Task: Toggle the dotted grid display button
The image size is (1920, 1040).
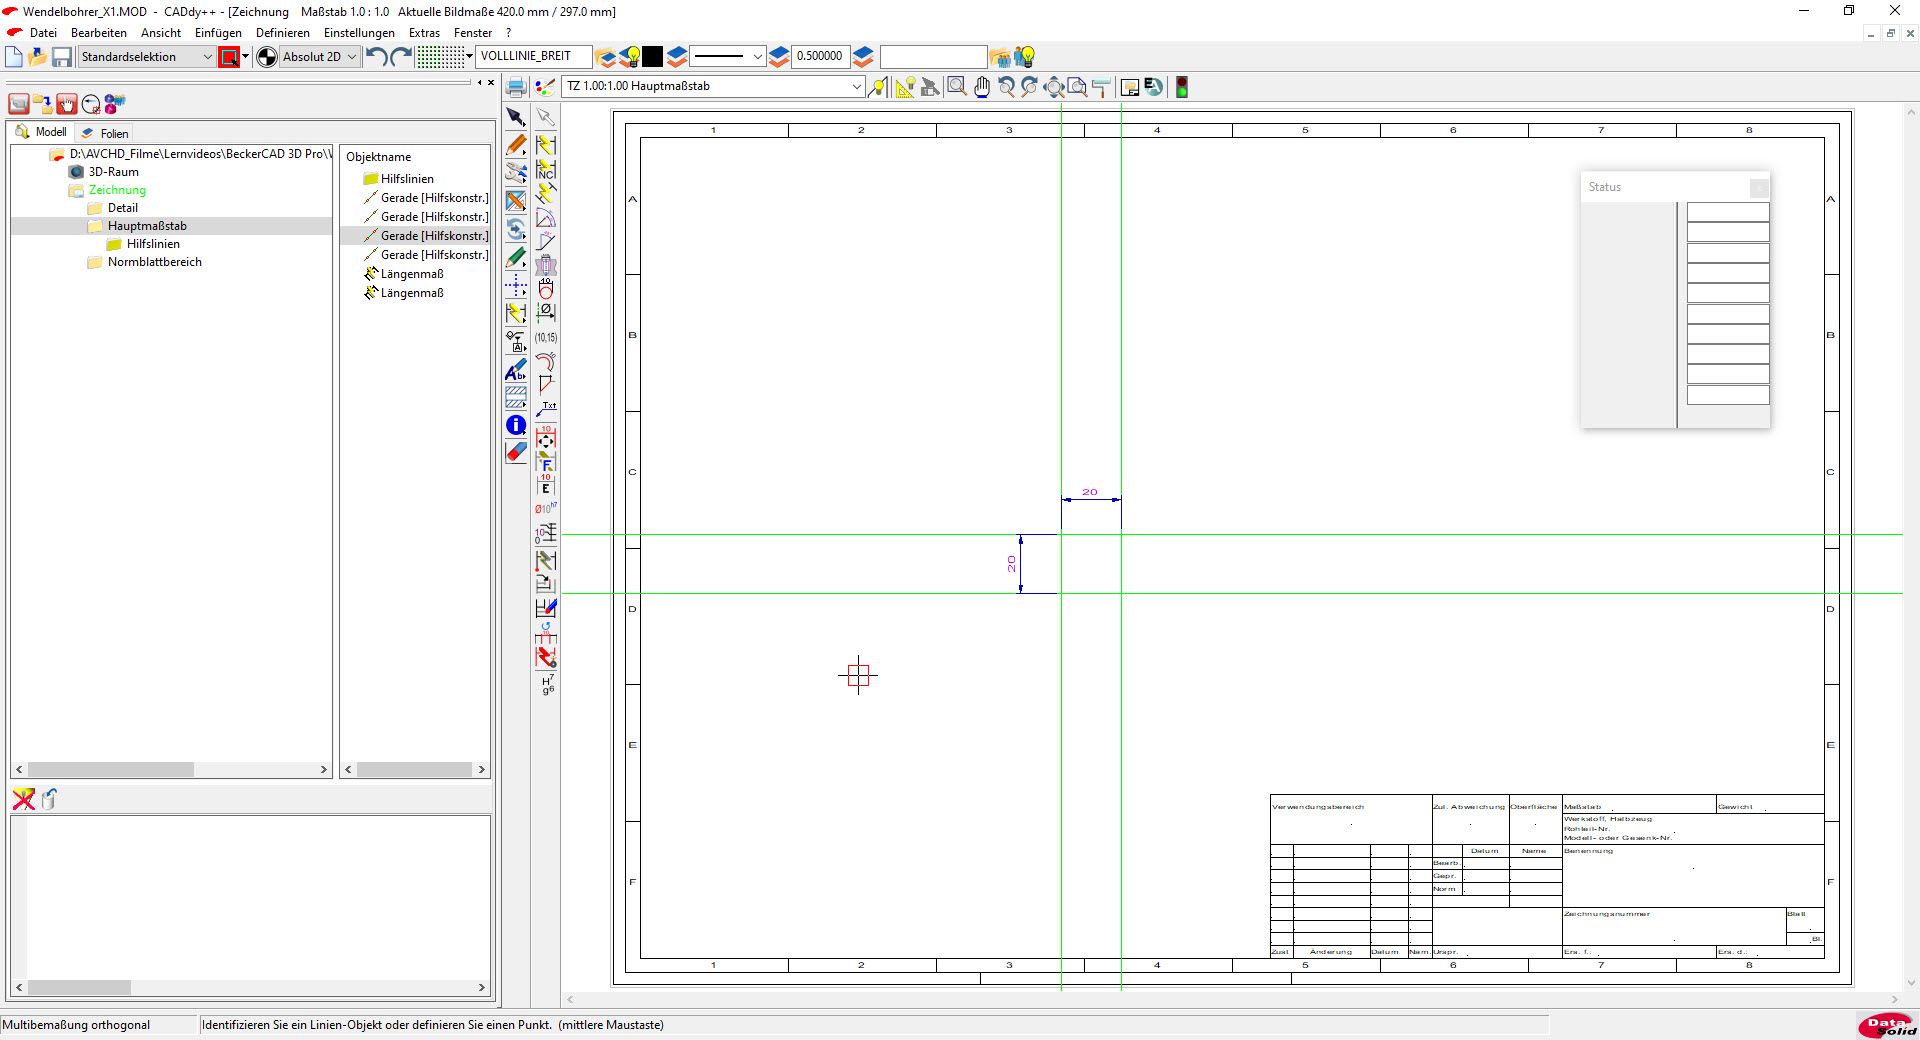Action: click(x=440, y=57)
